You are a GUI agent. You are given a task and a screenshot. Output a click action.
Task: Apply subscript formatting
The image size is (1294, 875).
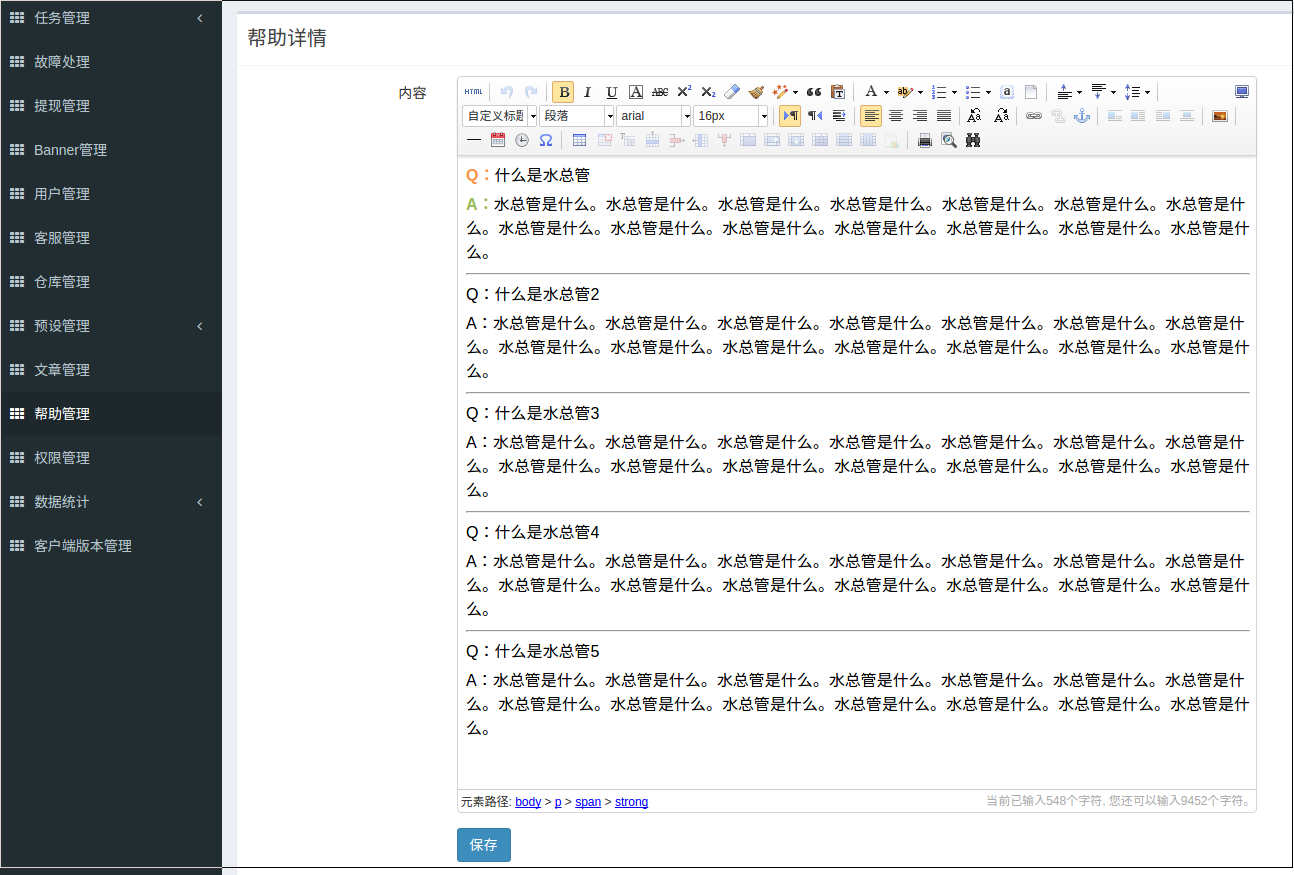point(708,92)
